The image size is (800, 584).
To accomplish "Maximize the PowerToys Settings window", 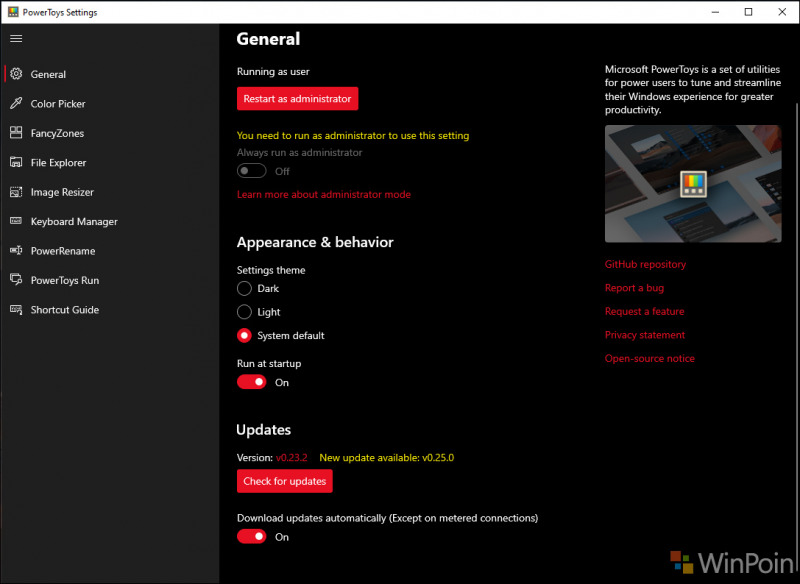I will 748,12.
